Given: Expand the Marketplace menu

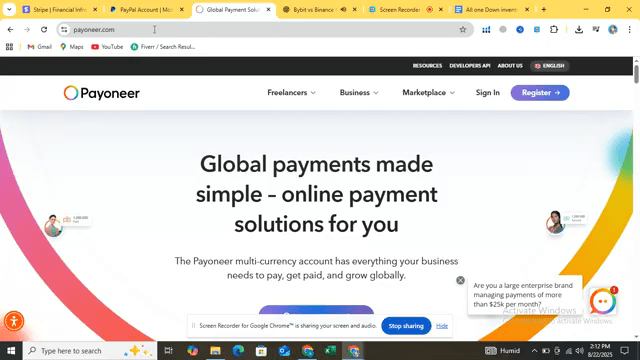Looking at the screenshot, I should click(428, 93).
